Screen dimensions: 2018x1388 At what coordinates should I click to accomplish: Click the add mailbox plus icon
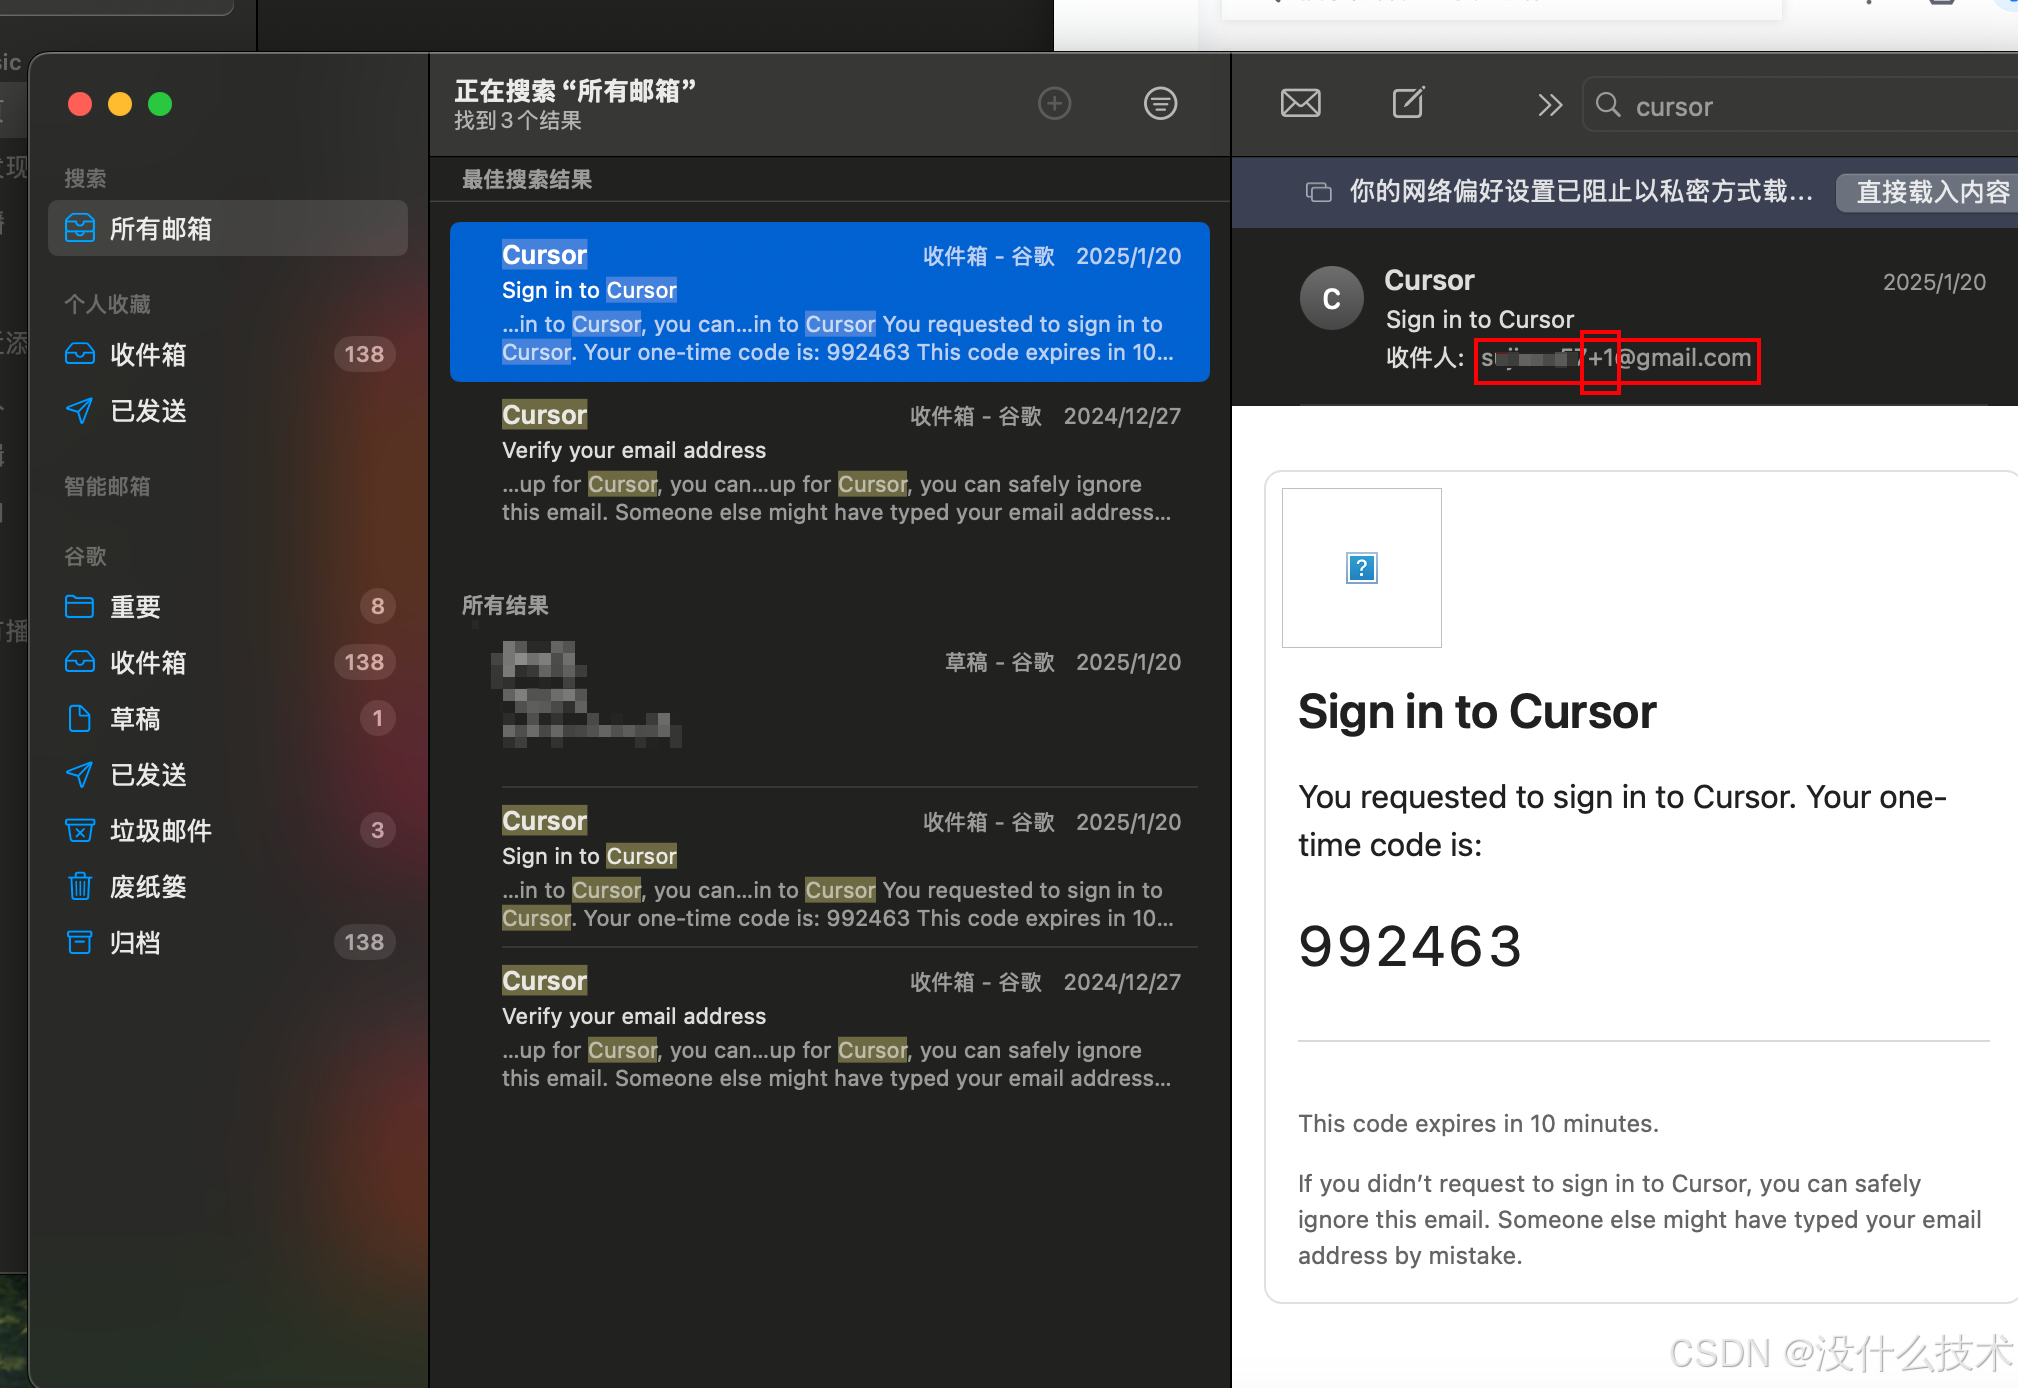click(x=1054, y=104)
